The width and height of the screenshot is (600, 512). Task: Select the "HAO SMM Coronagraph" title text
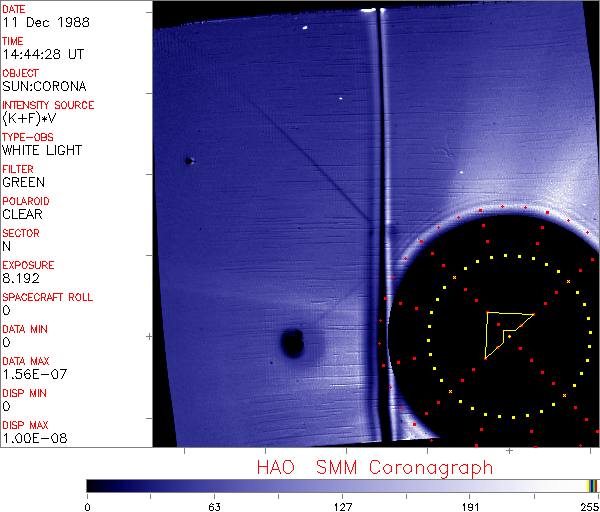pyautogui.click(x=375, y=467)
